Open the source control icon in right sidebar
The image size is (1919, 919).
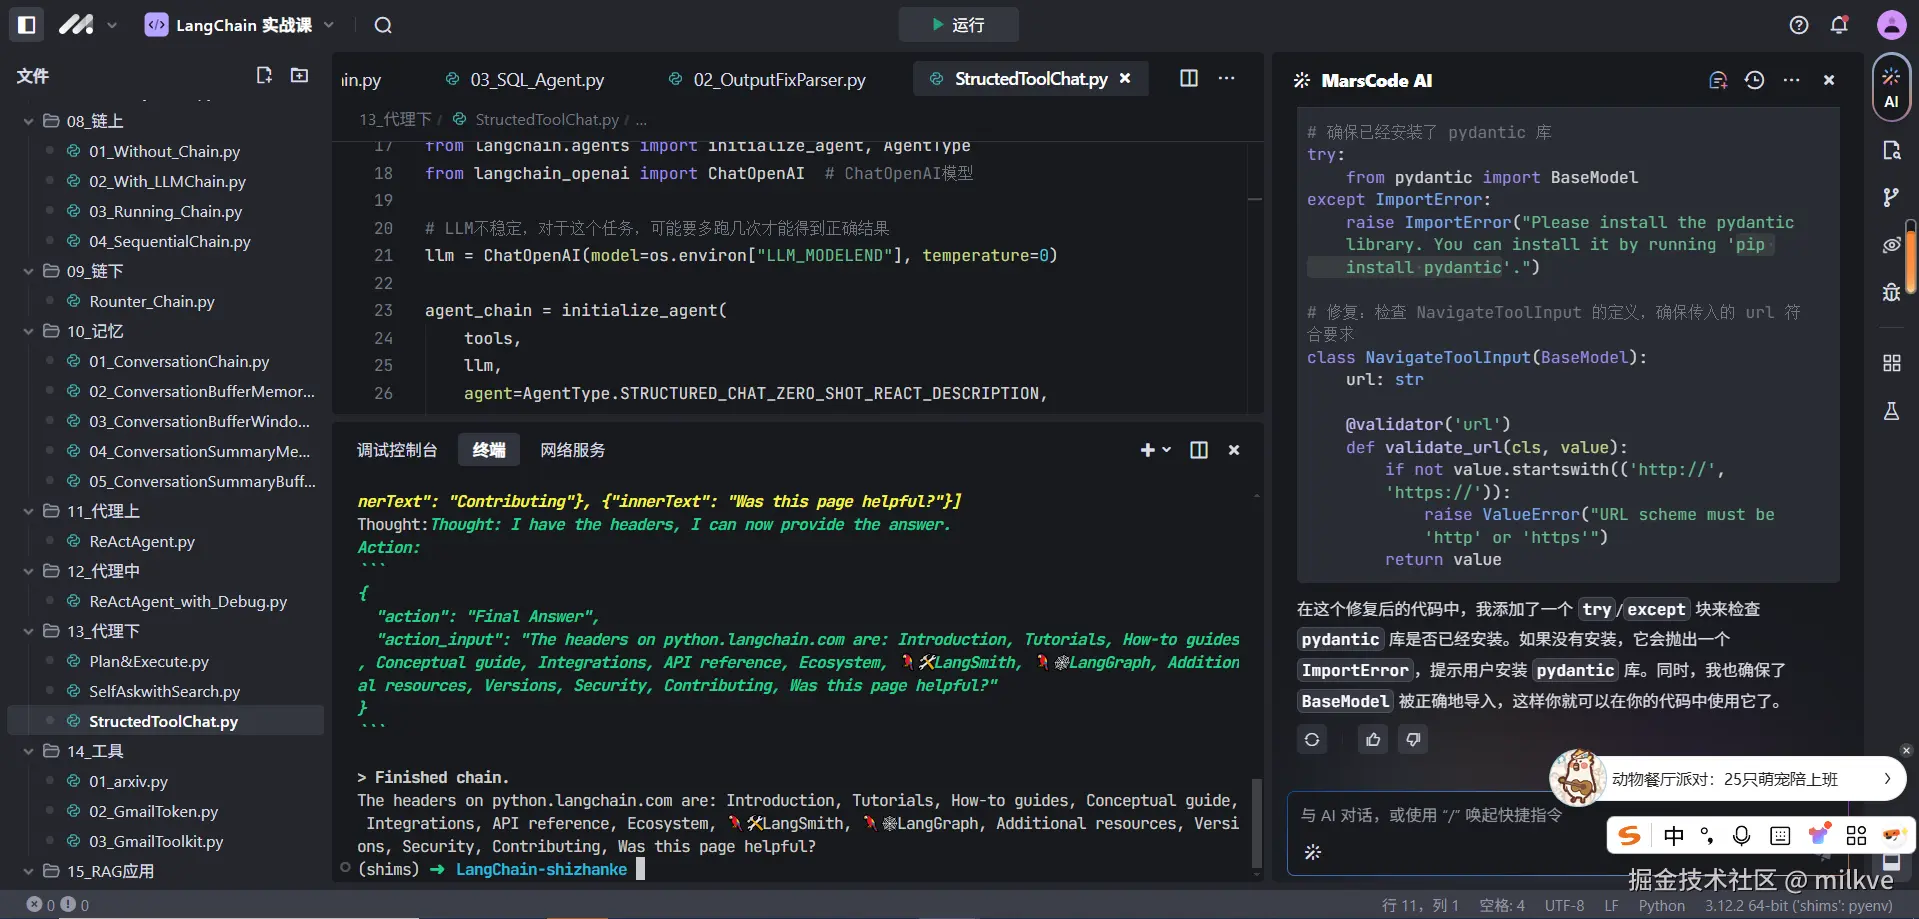pos(1891,198)
